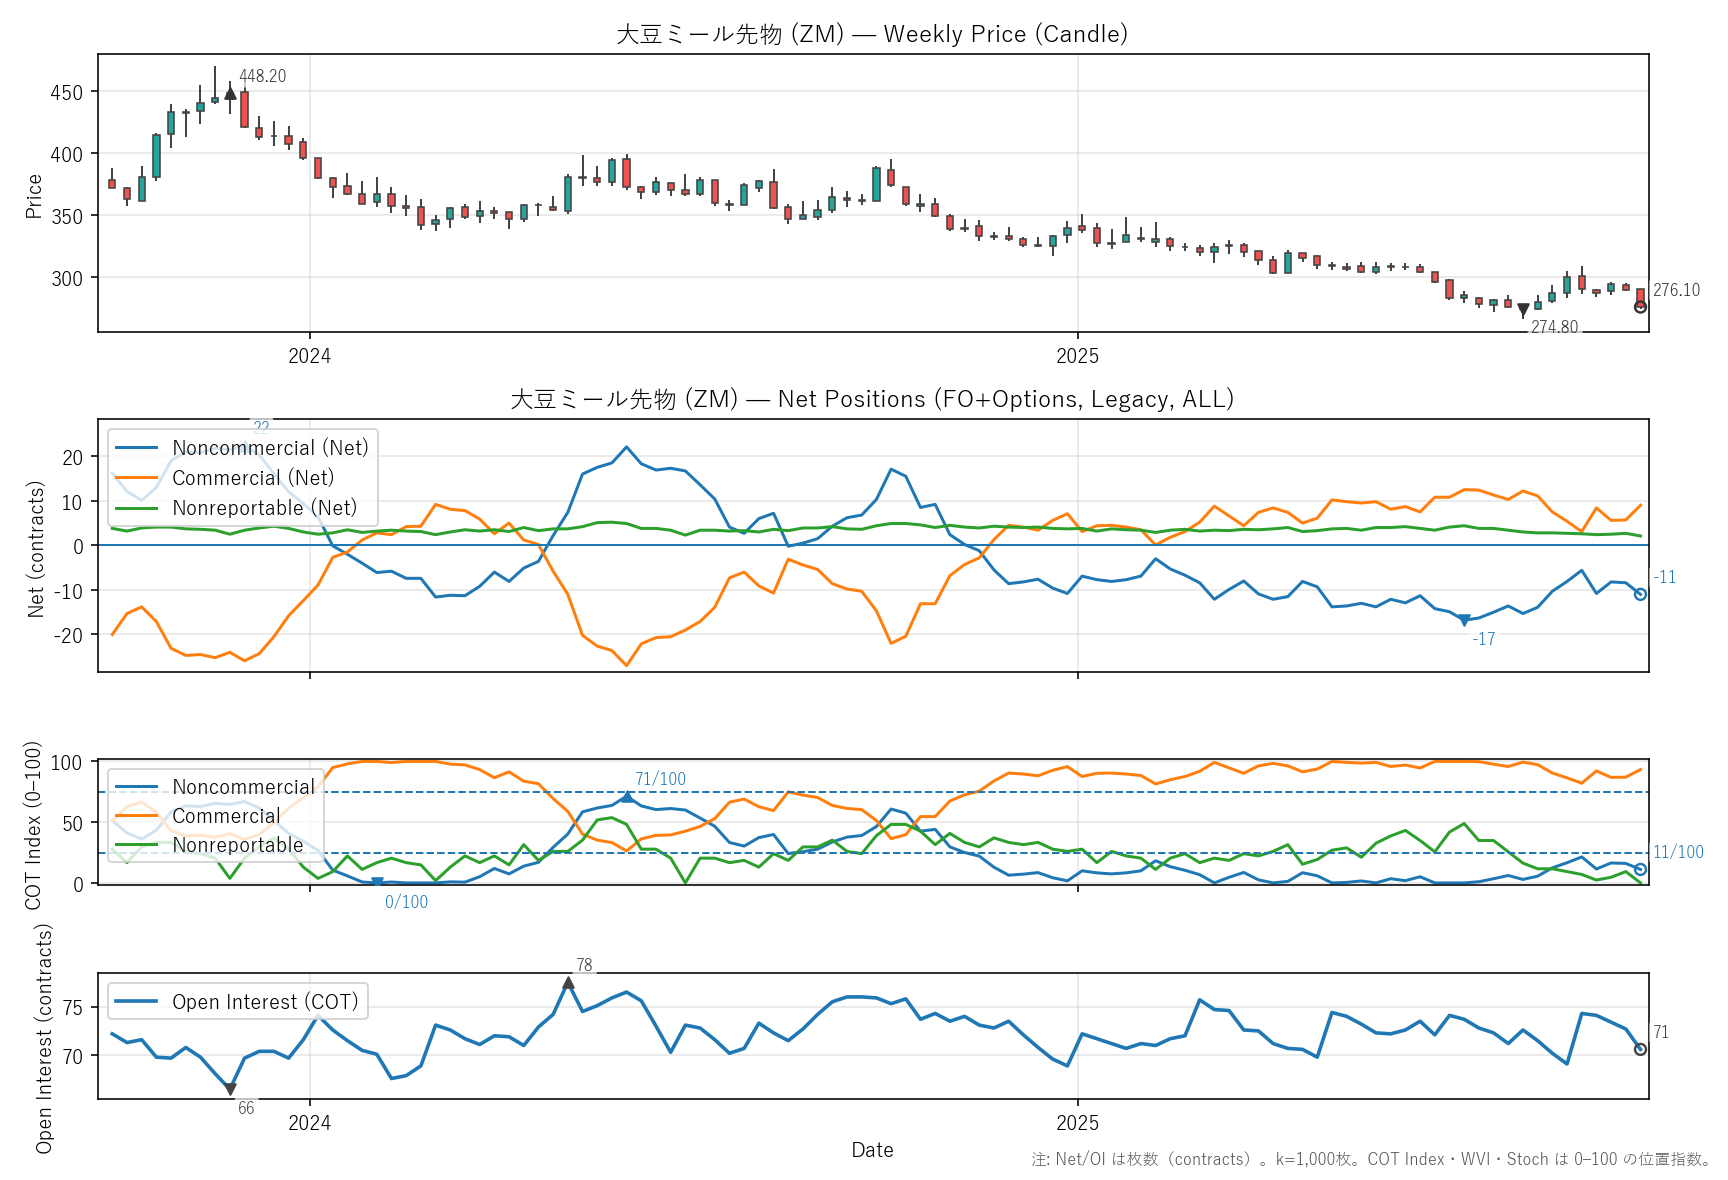The width and height of the screenshot is (1728, 1180).
Task: Click the orange Commercial swatch in COT Index legend
Action: [136, 816]
